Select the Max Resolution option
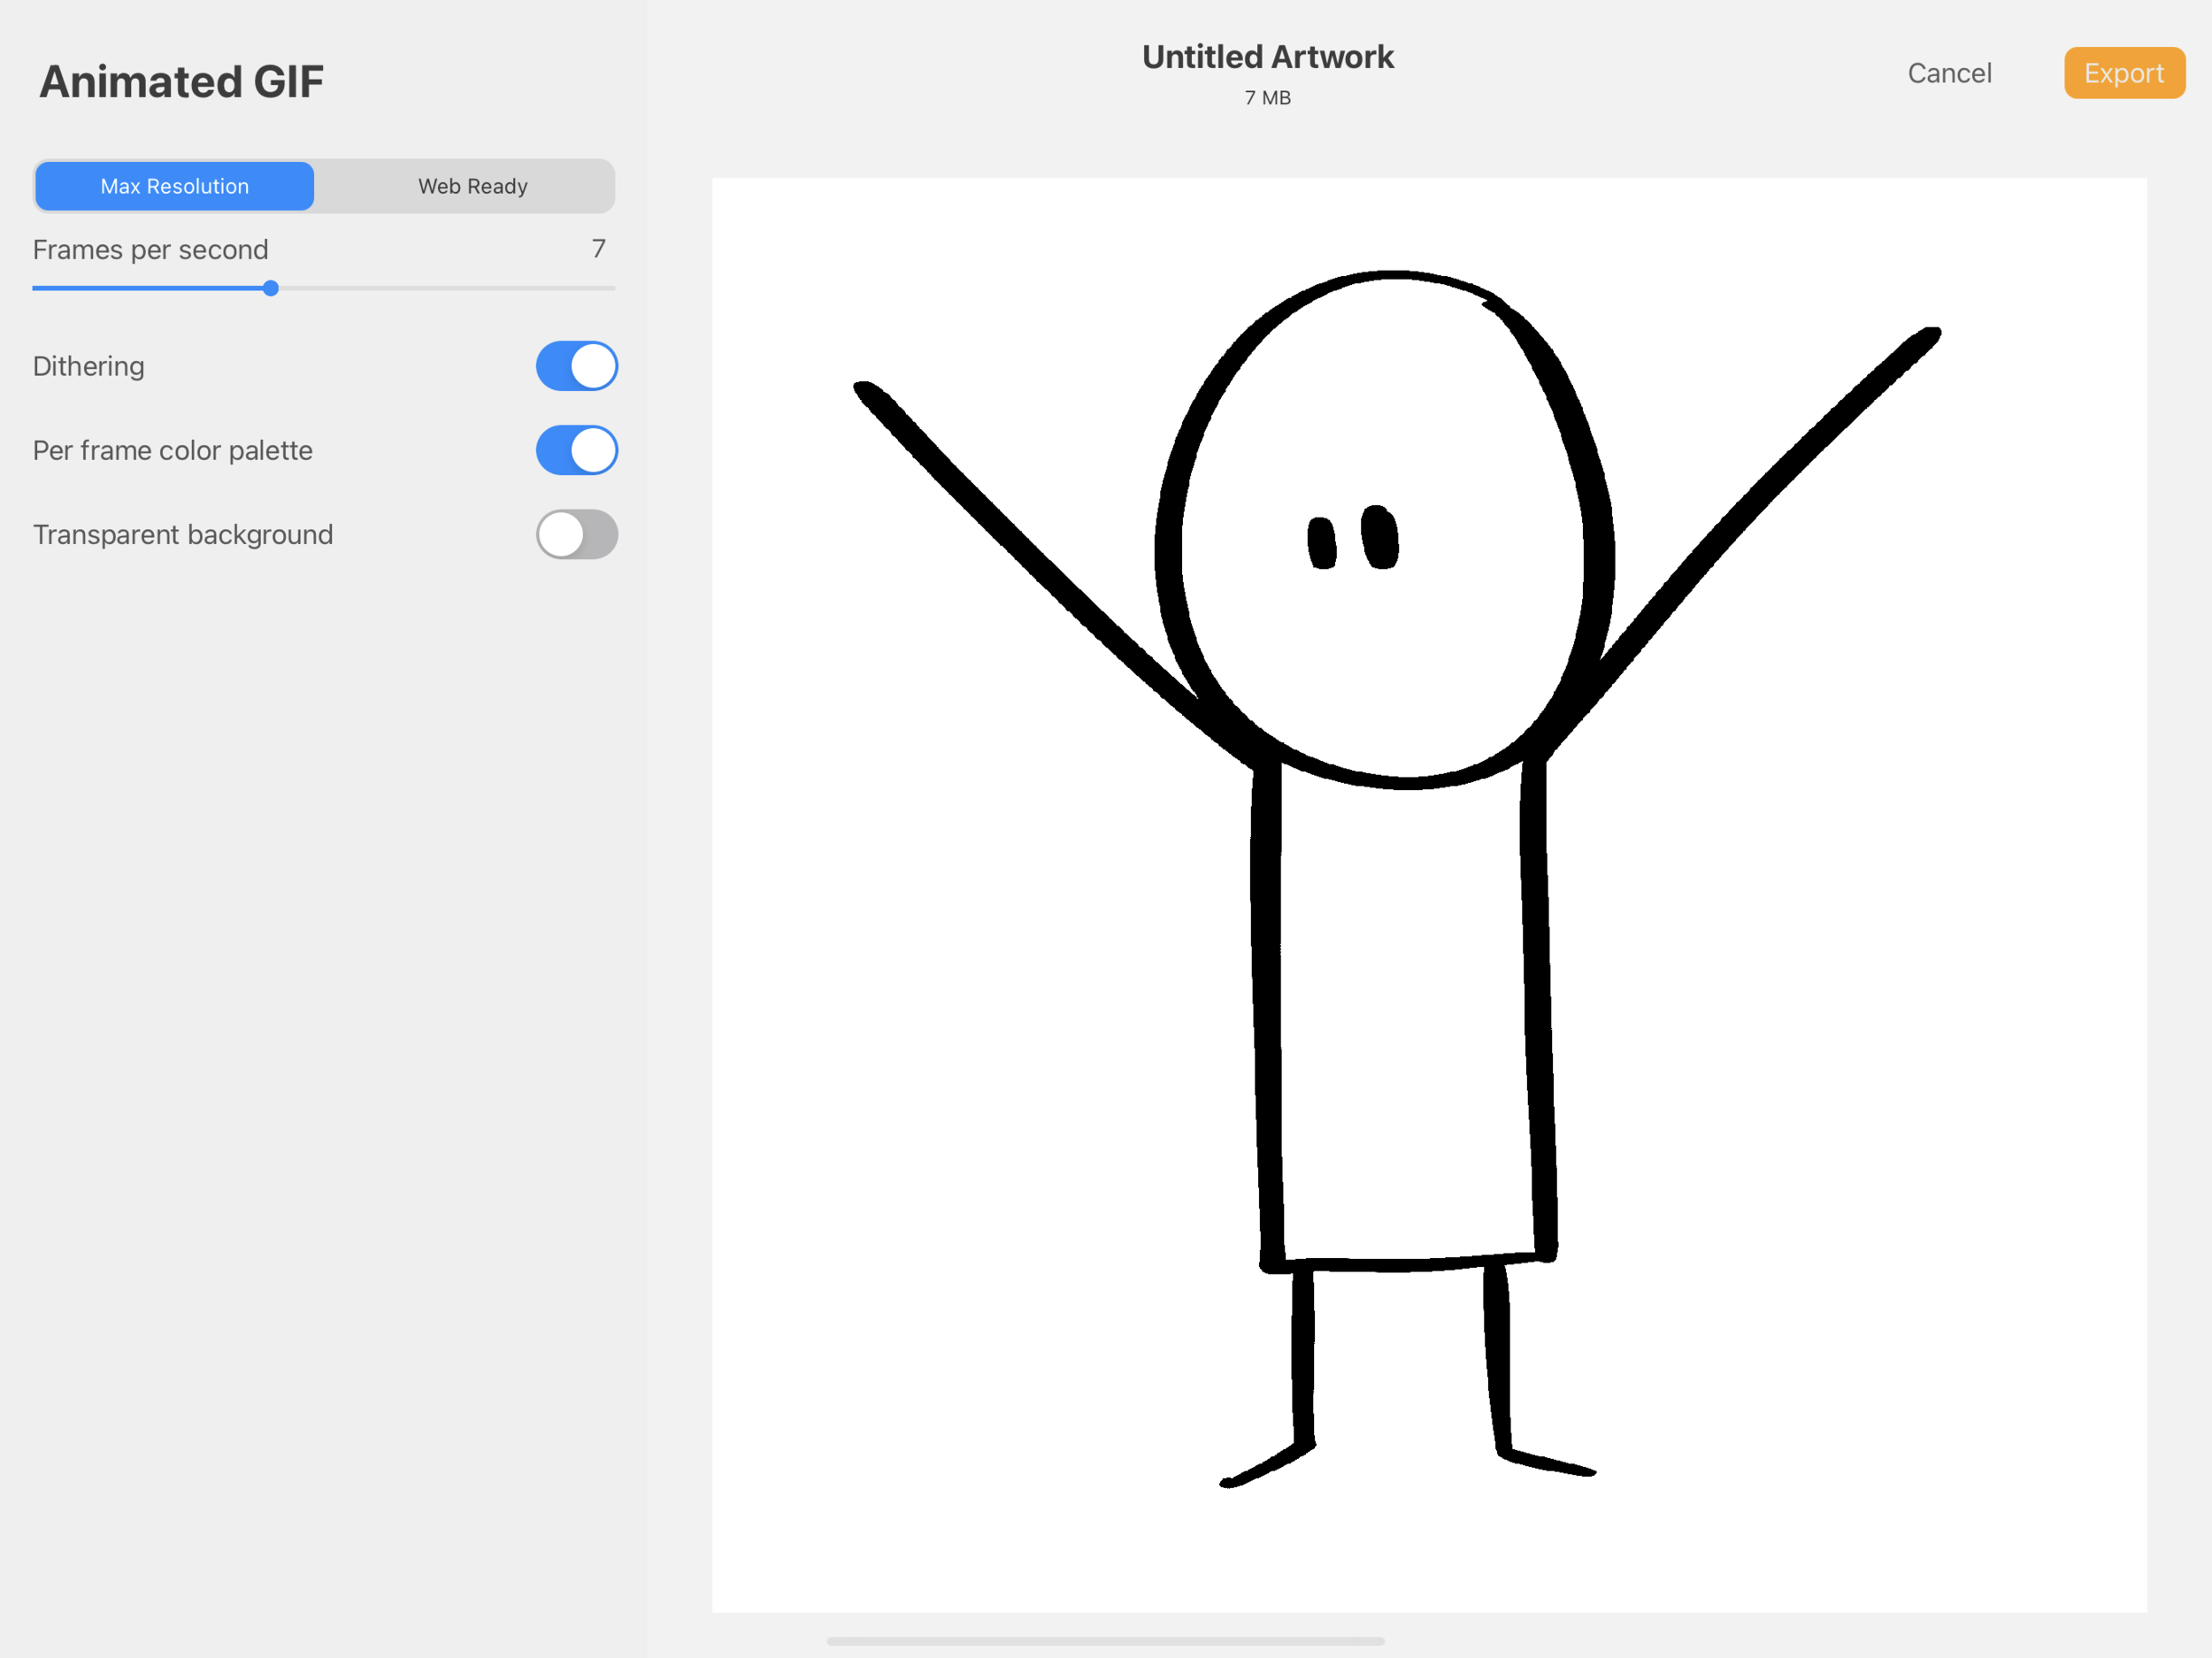The width and height of the screenshot is (2212, 1658). pyautogui.click(x=174, y=185)
